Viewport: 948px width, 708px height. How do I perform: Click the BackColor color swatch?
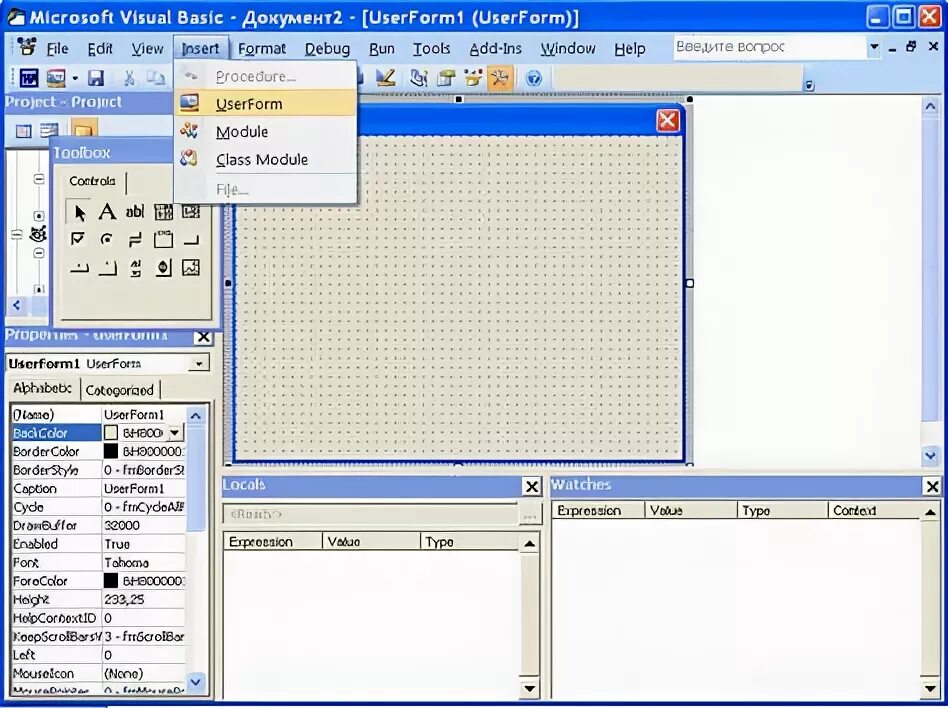[x=111, y=432]
